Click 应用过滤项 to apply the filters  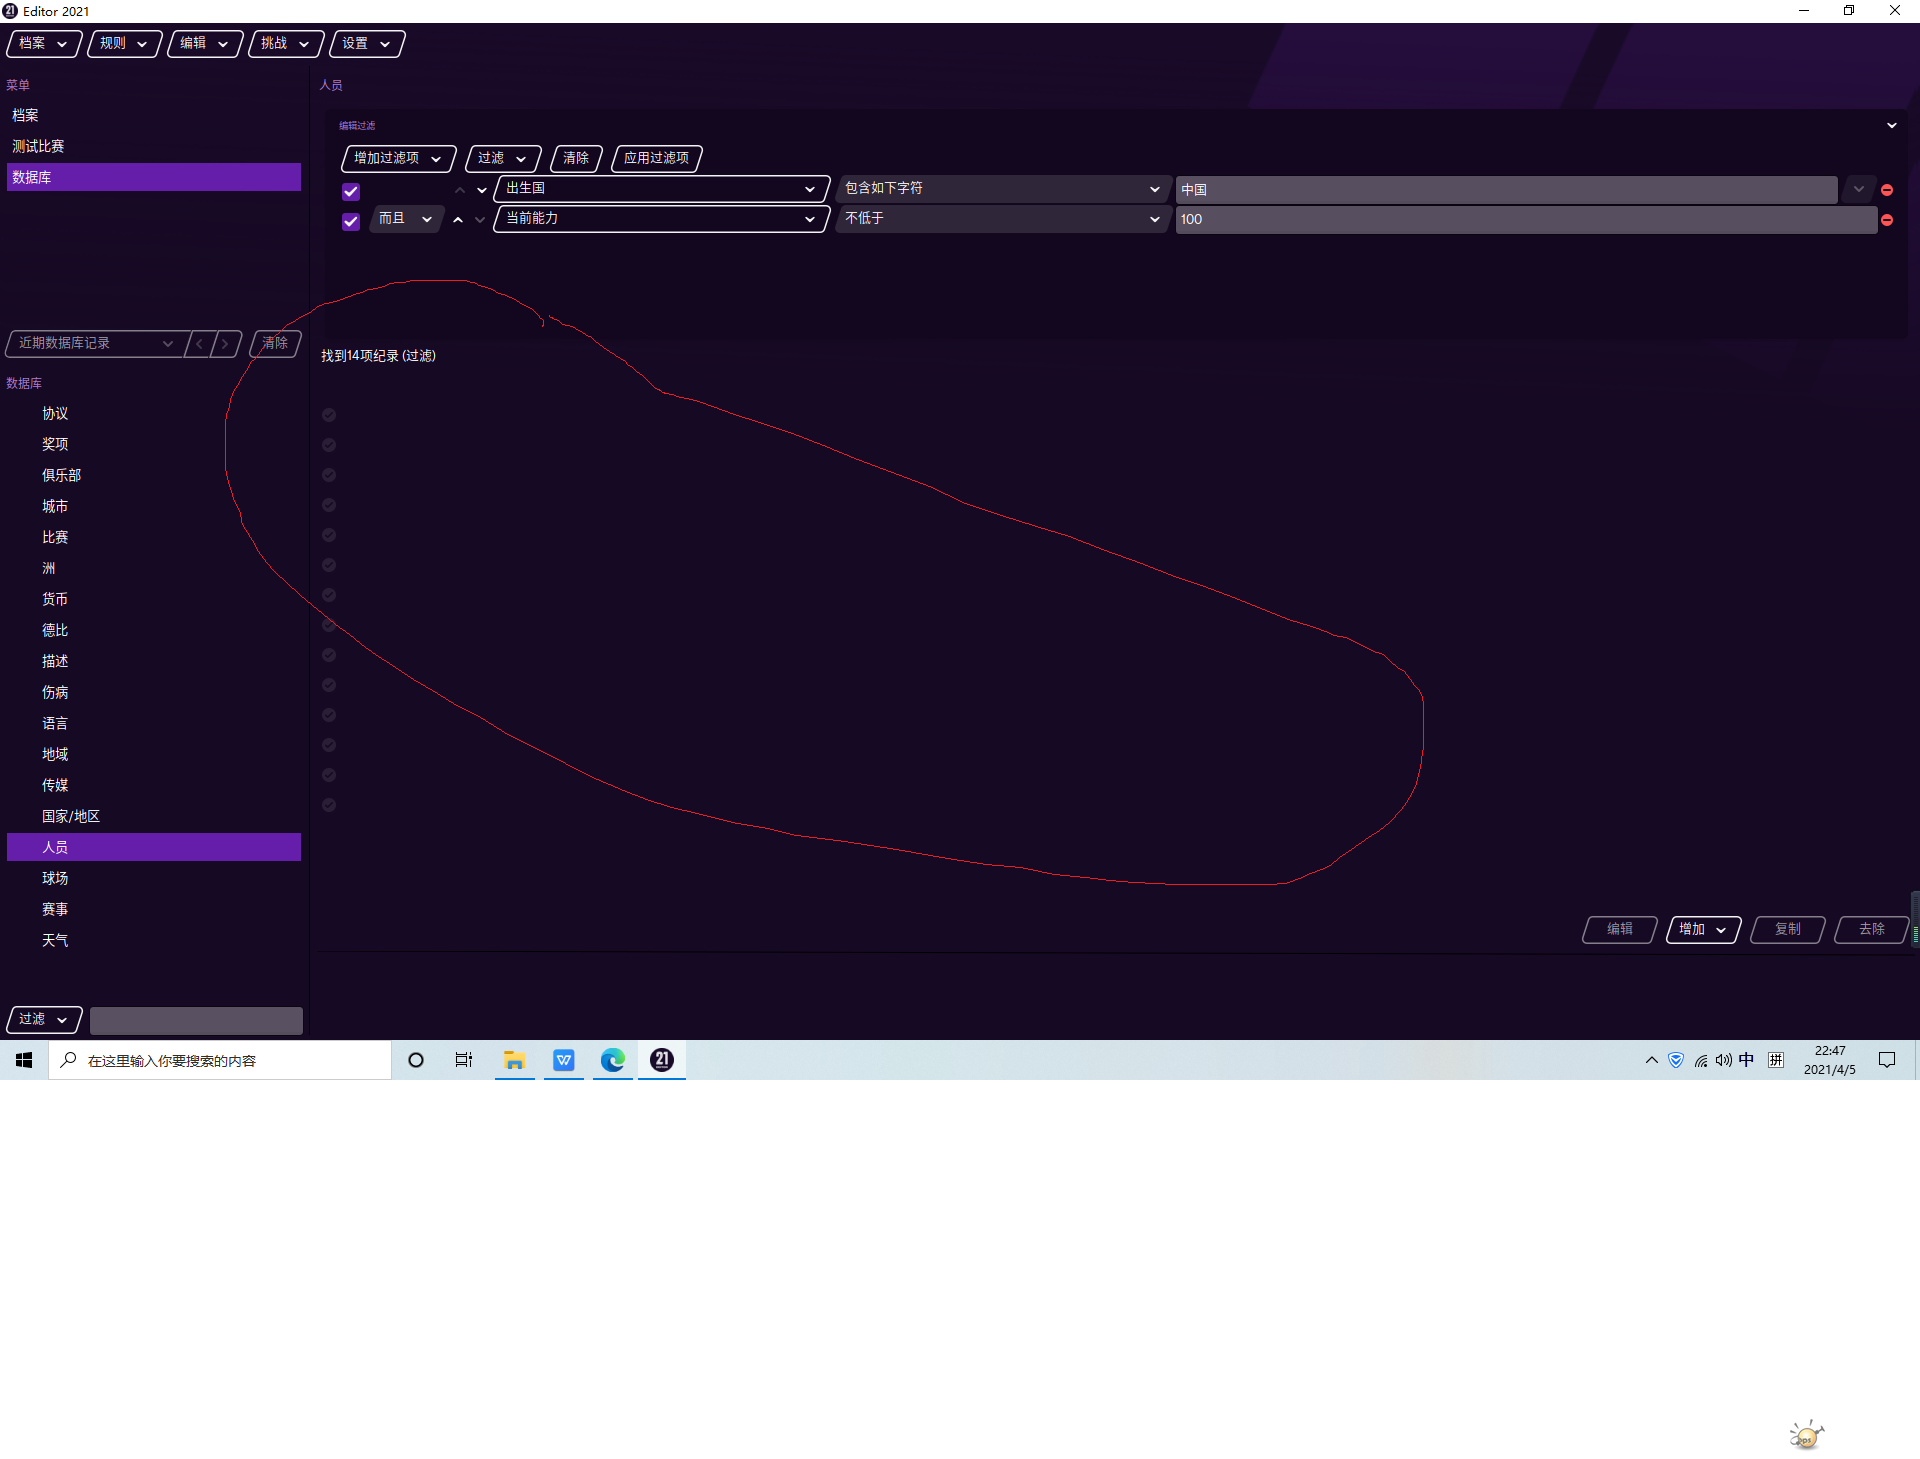(x=656, y=158)
